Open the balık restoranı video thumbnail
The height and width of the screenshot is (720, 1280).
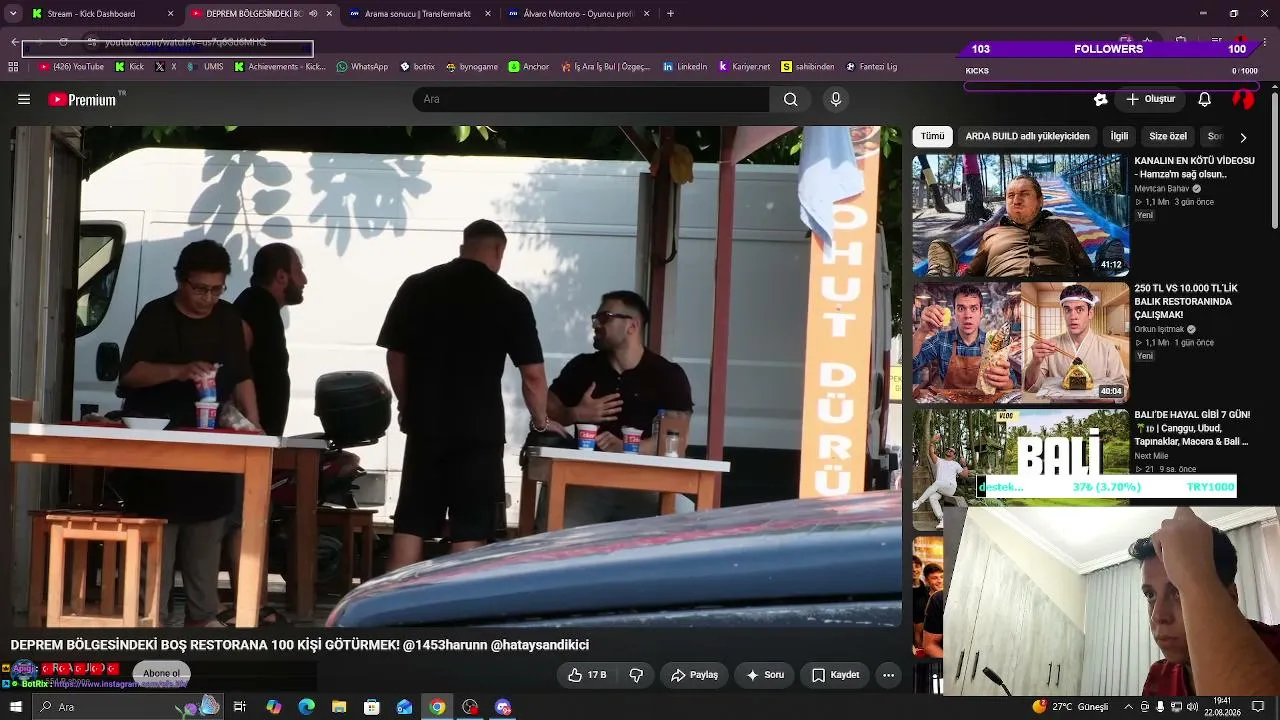[x=1020, y=342]
